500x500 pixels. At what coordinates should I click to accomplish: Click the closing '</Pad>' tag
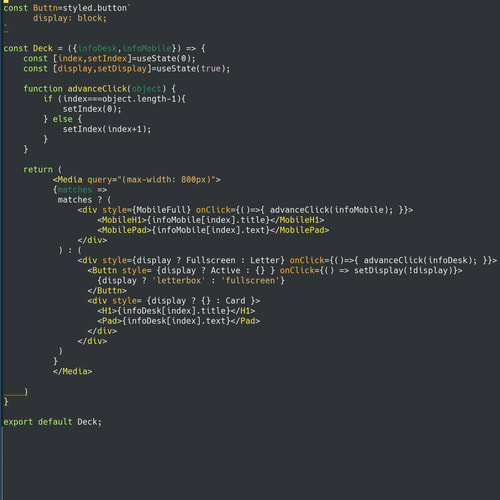pyautogui.click(x=245, y=321)
